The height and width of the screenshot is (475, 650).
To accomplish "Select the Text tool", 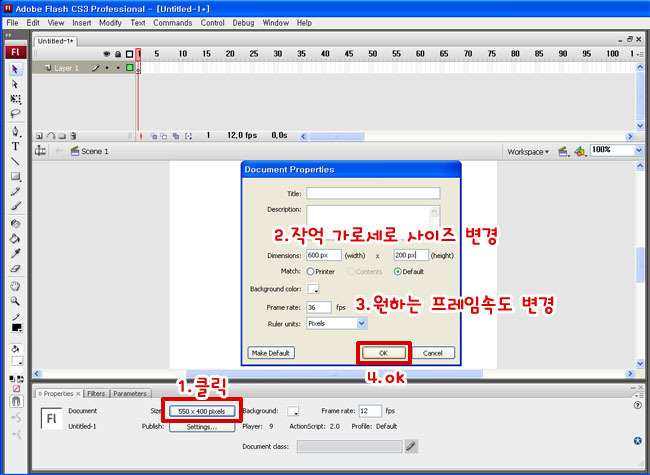I will point(15,146).
